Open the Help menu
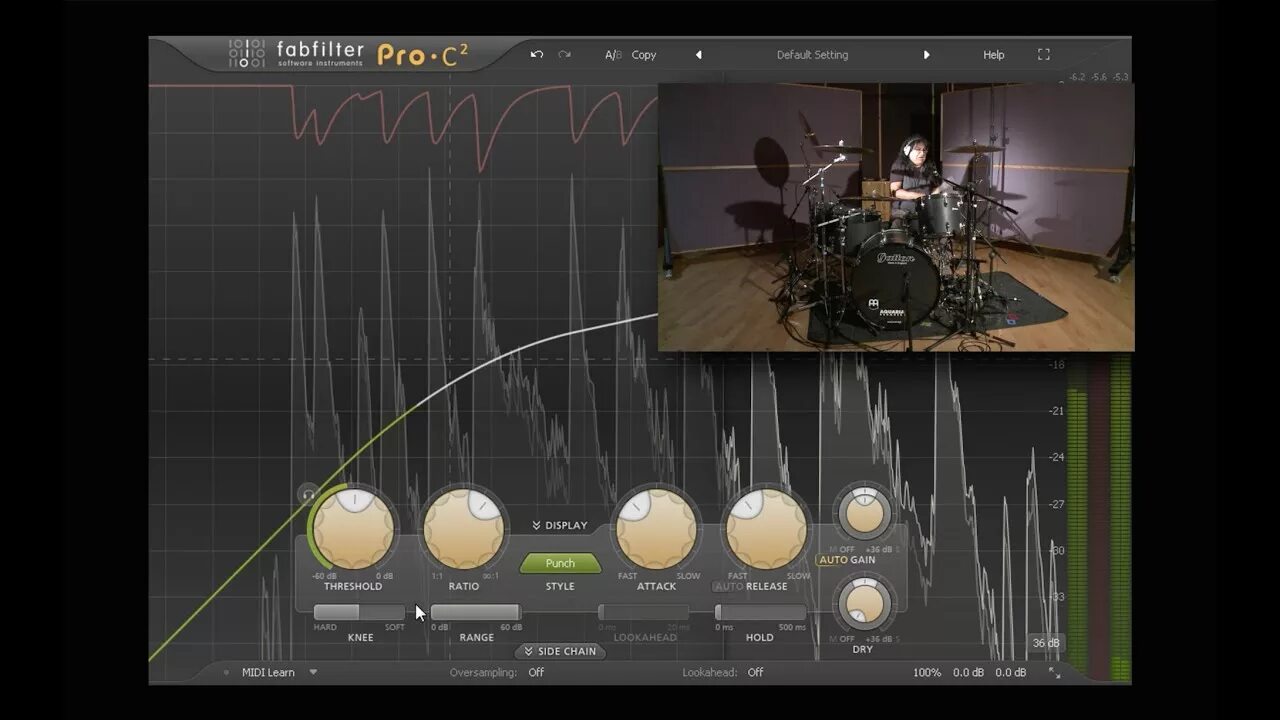Viewport: 1280px width, 720px height. [x=993, y=55]
